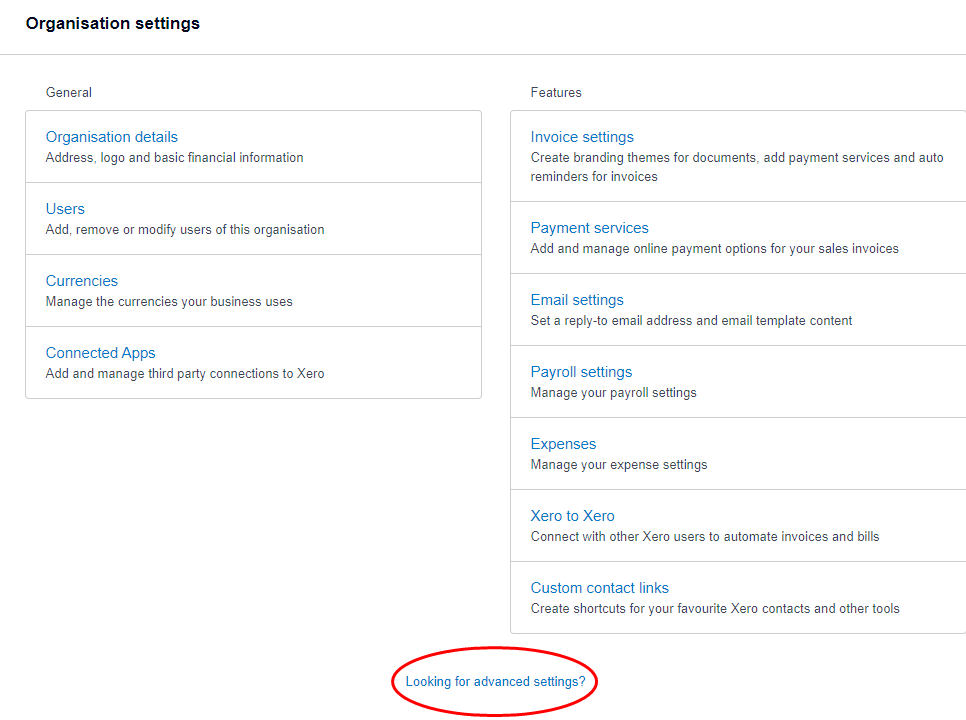Image resolution: width=966 pixels, height=720 pixels.
Task: Click 'Connect with other Xero users' description
Action: (x=705, y=537)
